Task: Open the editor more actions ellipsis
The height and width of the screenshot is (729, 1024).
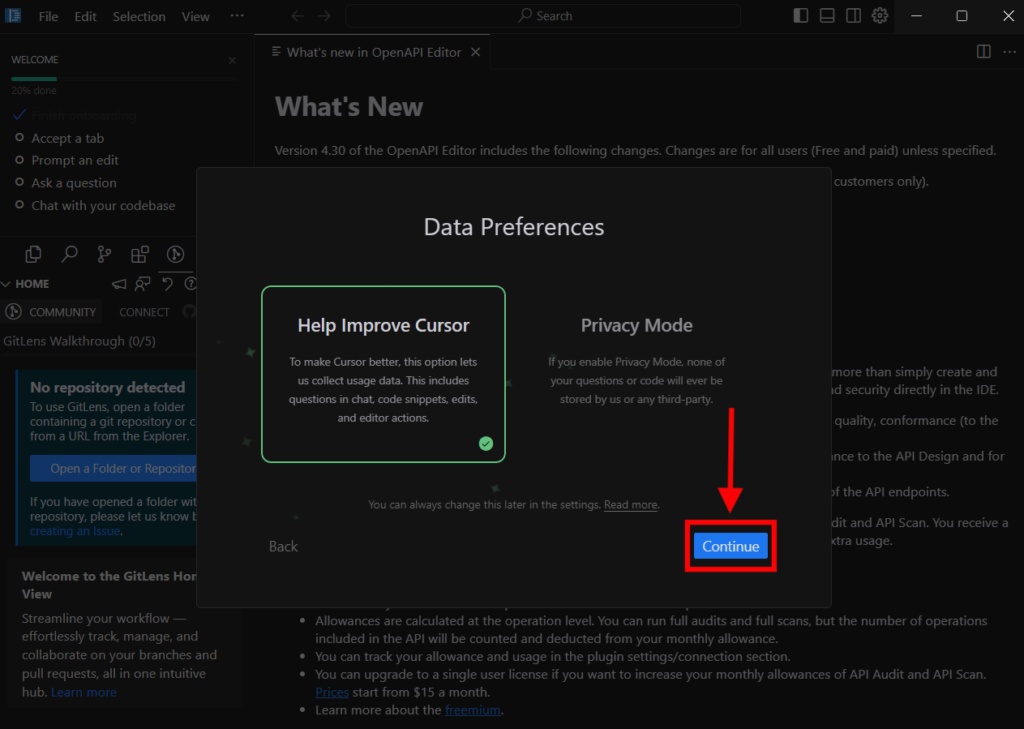Action: [x=1010, y=52]
